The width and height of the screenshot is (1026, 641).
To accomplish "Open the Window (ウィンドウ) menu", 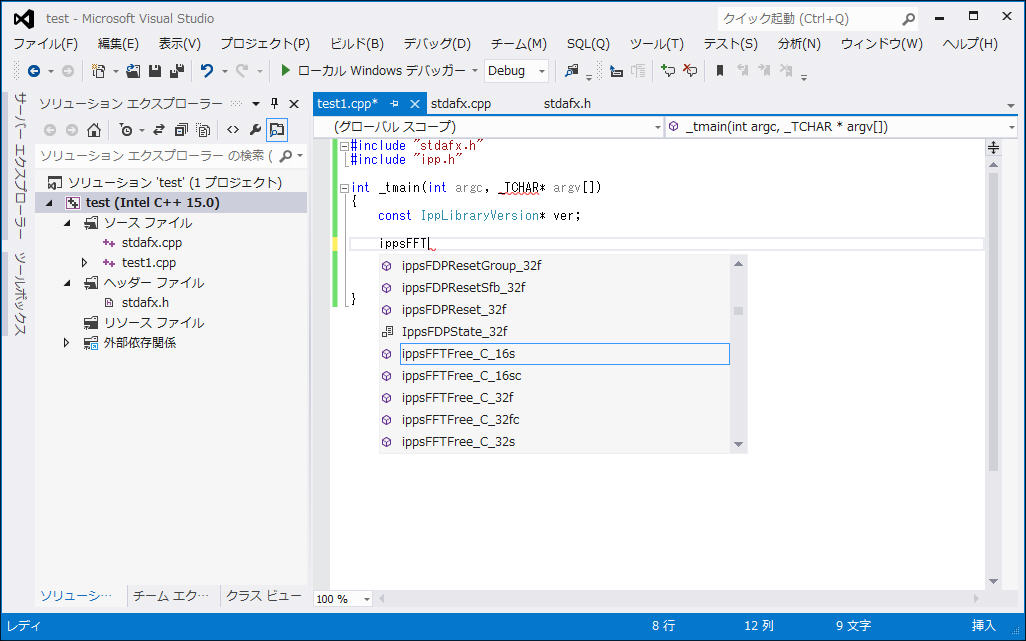I will [882, 44].
